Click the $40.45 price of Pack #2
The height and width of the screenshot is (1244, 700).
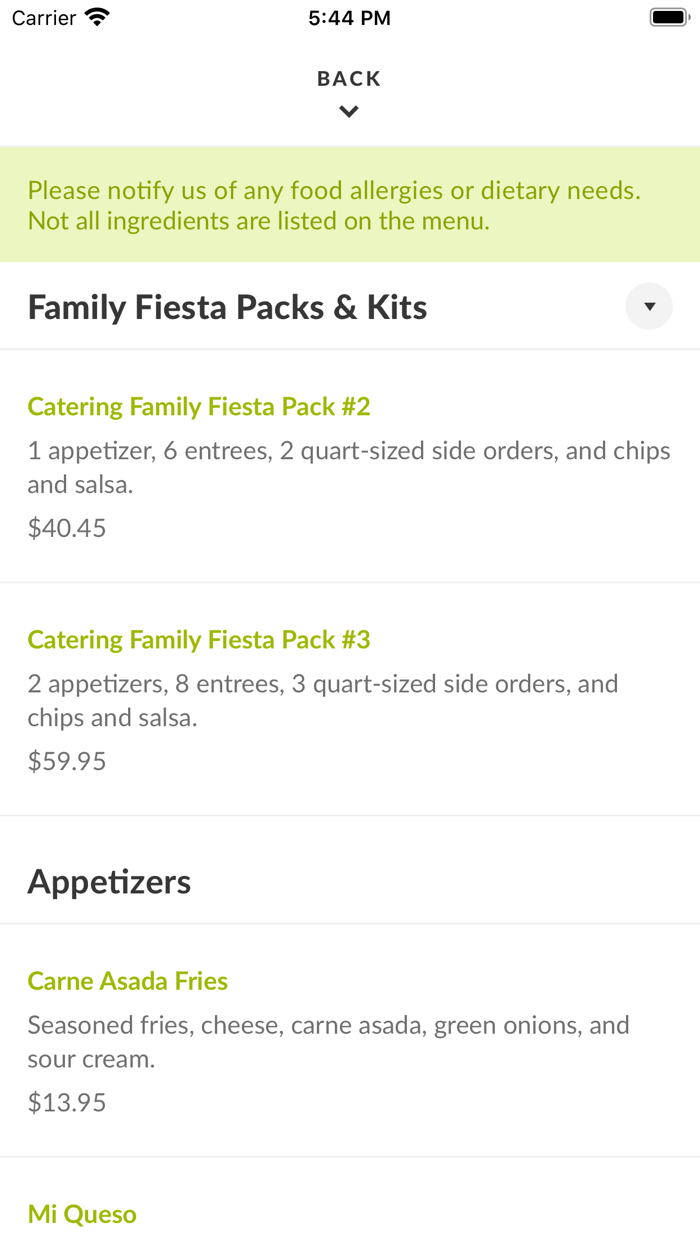pyautogui.click(x=67, y=528)
